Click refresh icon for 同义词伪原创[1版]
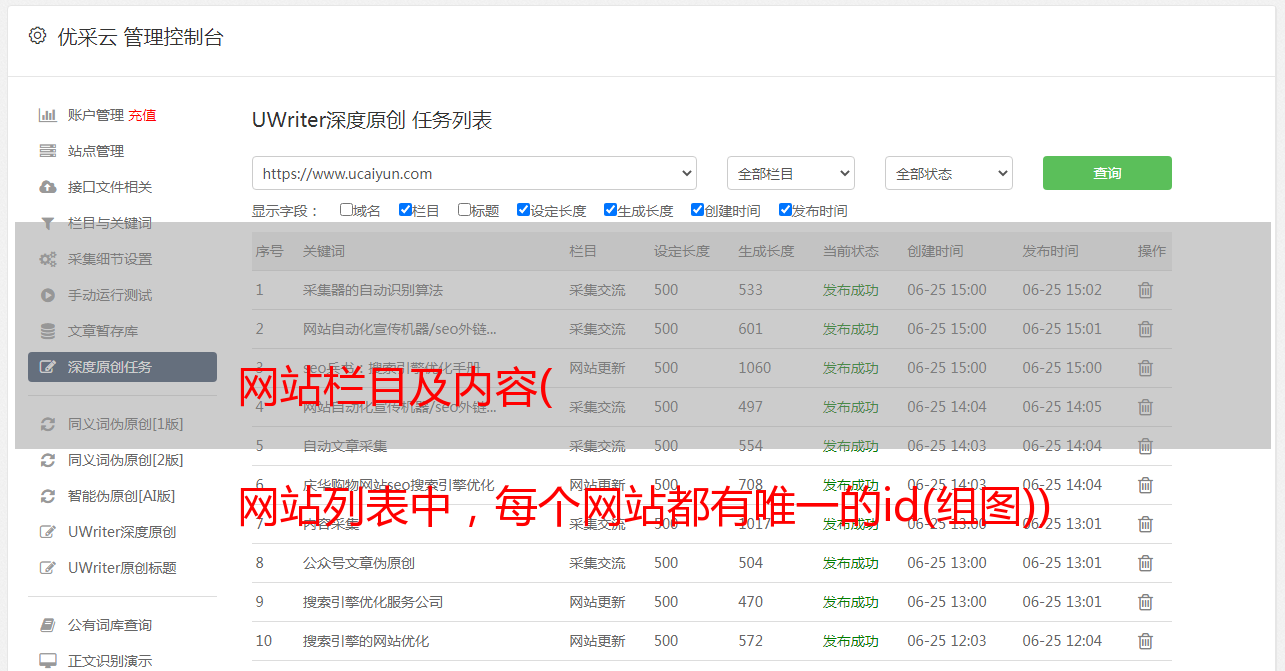 point(47,424)
